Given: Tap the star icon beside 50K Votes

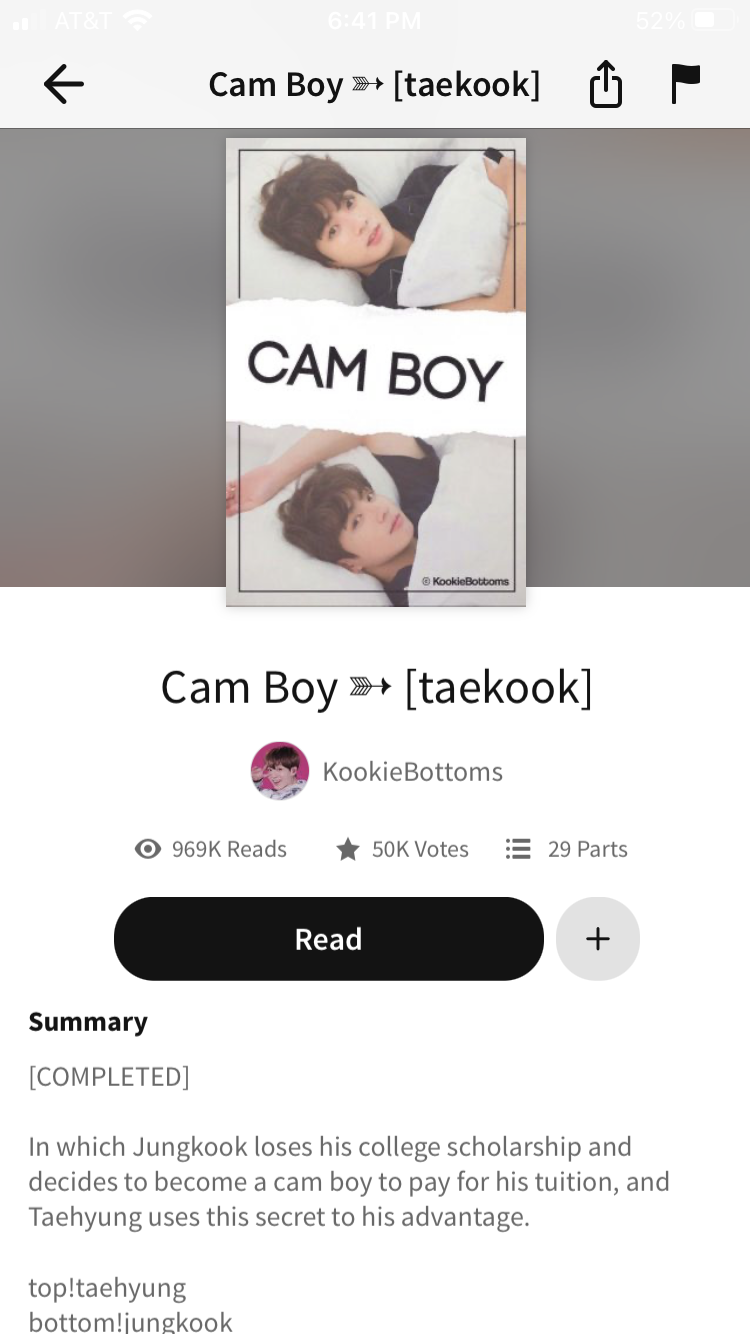Looking at the screenshot, I should pos(347,849).
